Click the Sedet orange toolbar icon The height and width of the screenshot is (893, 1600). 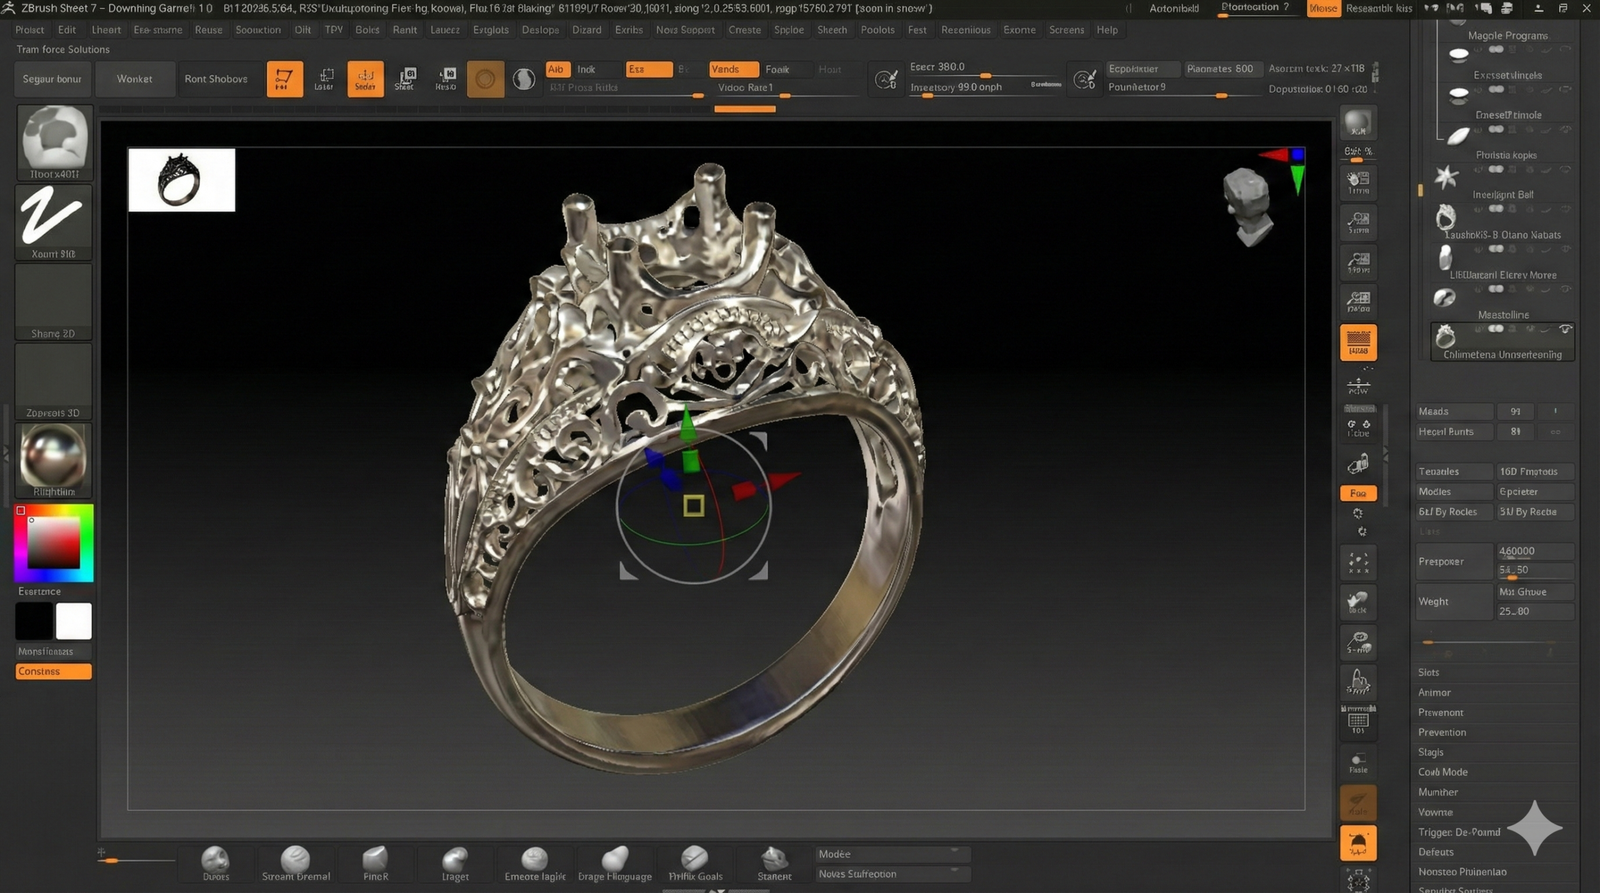(x=365, y=78)
